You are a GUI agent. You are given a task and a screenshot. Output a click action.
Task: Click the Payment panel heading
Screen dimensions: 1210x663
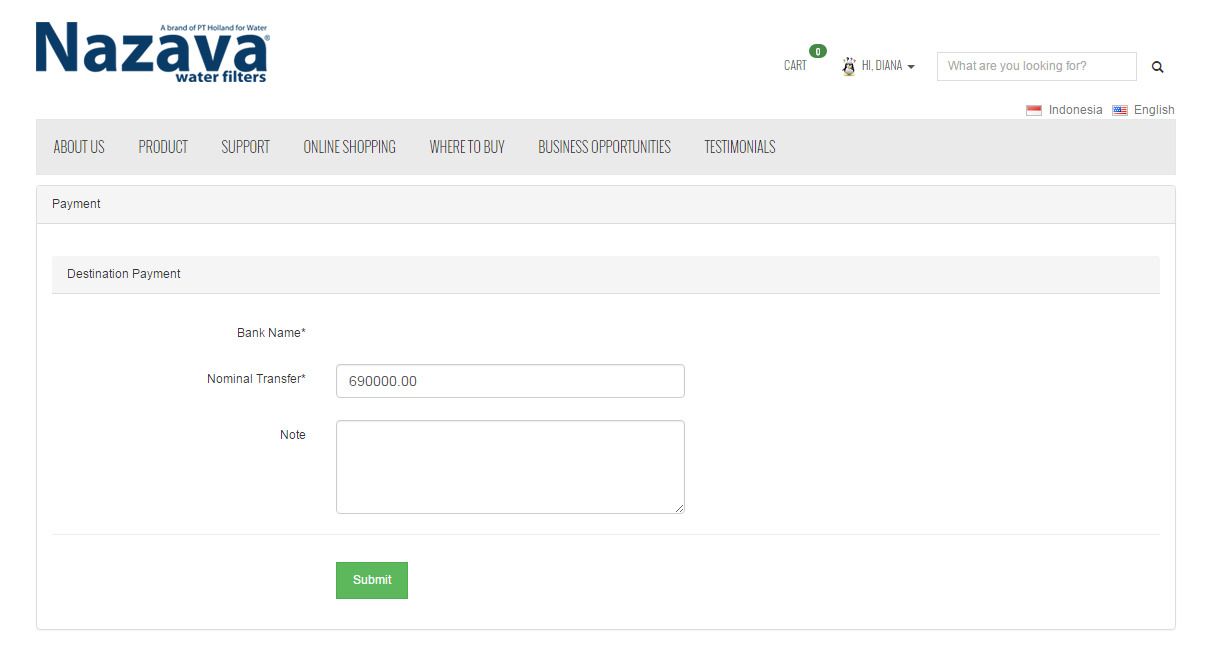click(x=606, y=204)
